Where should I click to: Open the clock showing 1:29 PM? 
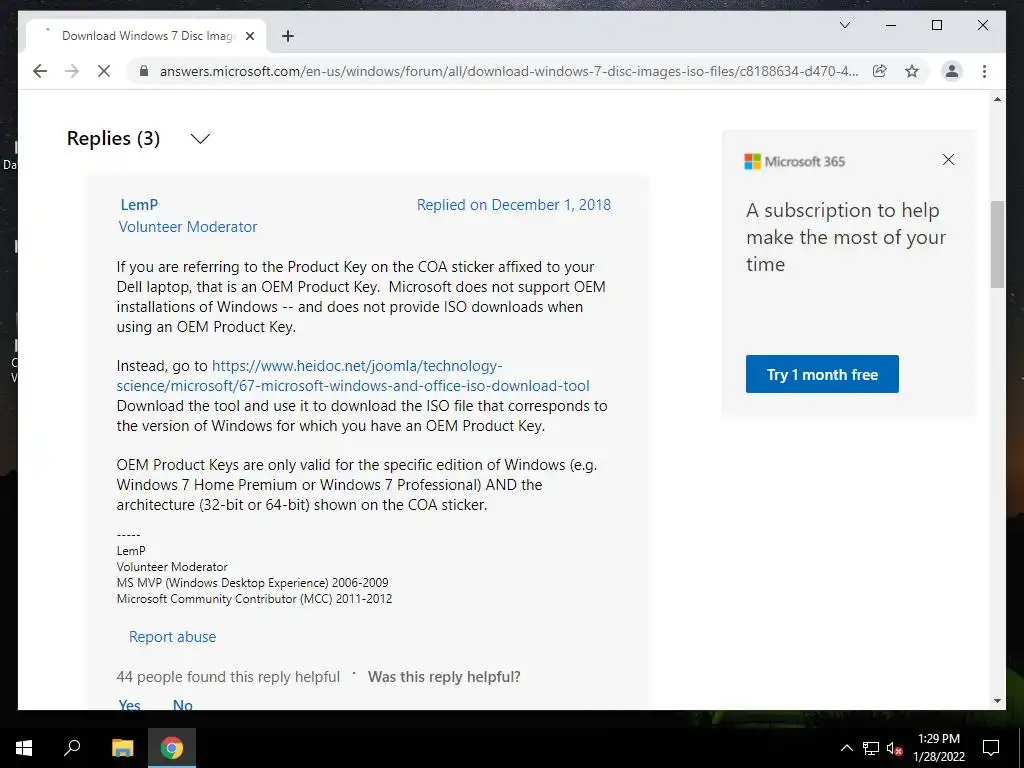939,748
